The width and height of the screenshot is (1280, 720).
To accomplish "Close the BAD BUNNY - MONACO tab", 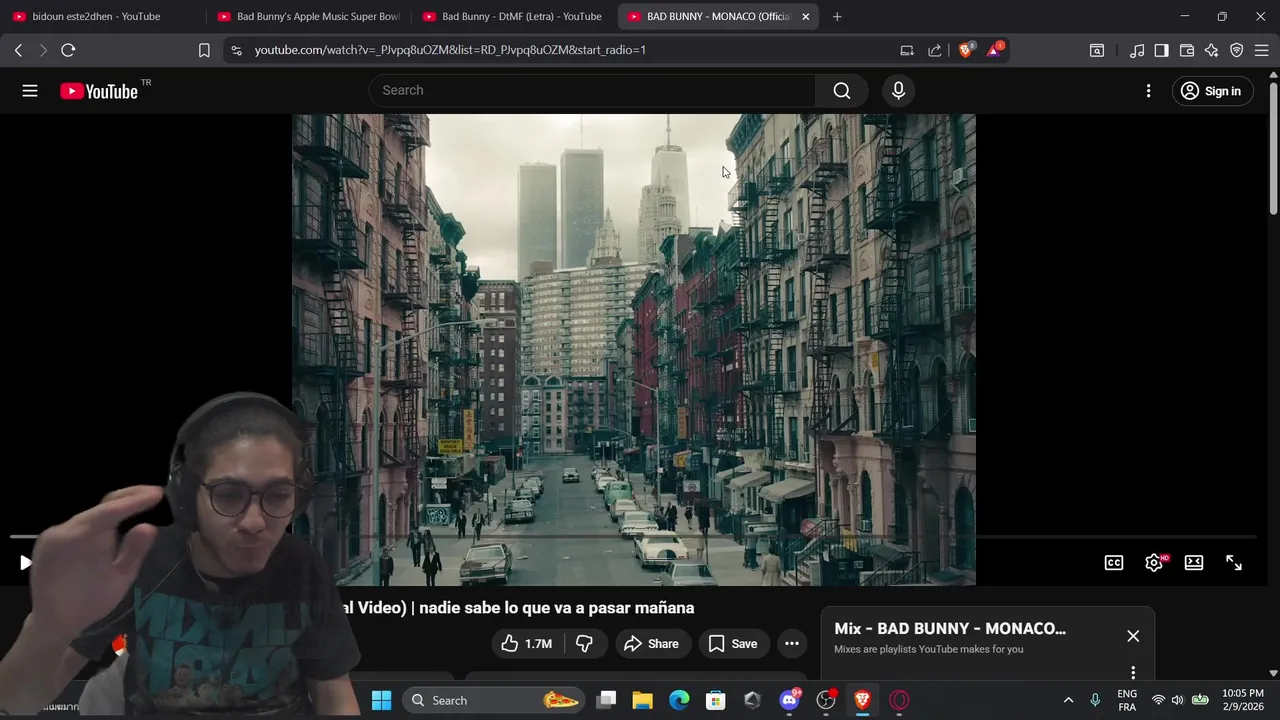I will [806, 17].
